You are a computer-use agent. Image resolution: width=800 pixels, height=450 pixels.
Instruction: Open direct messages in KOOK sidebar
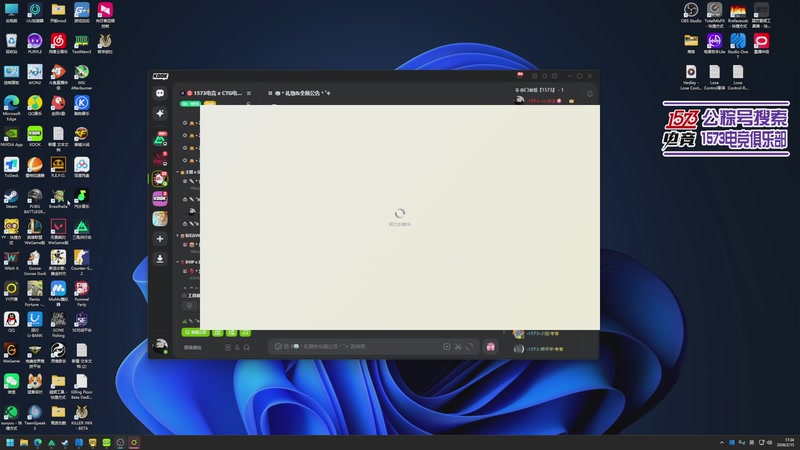click(160, 93)
